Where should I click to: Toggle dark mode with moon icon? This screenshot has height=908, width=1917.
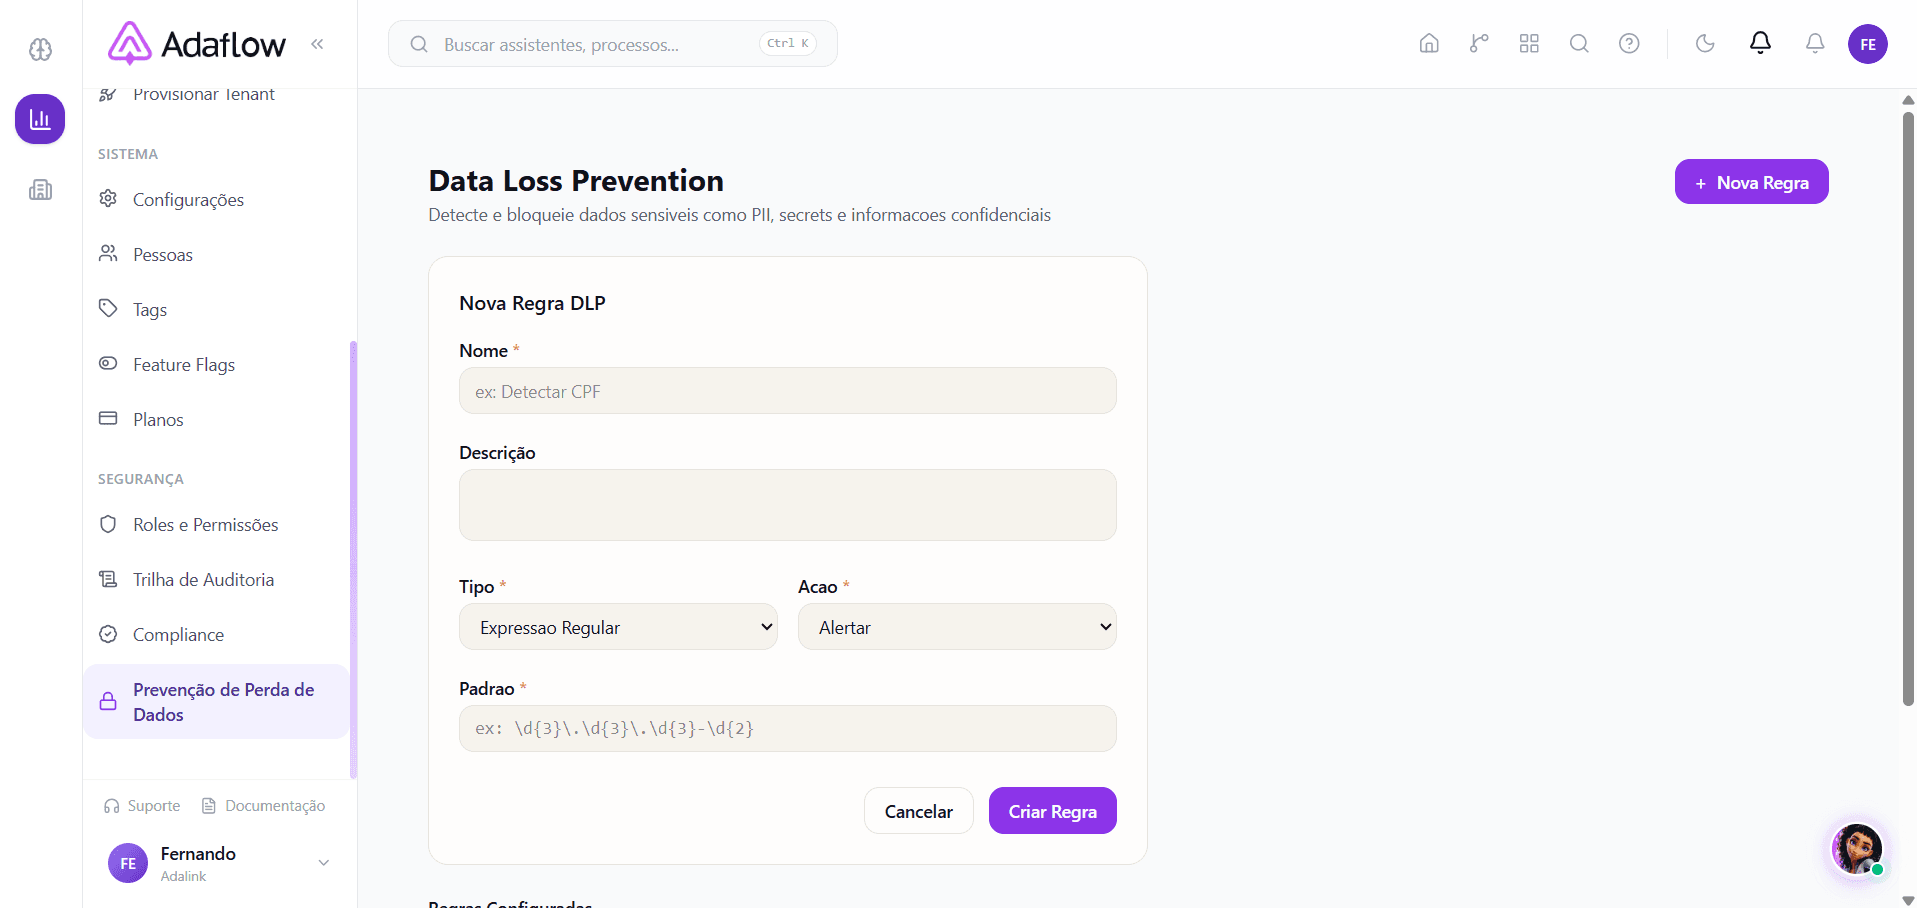1705,44
